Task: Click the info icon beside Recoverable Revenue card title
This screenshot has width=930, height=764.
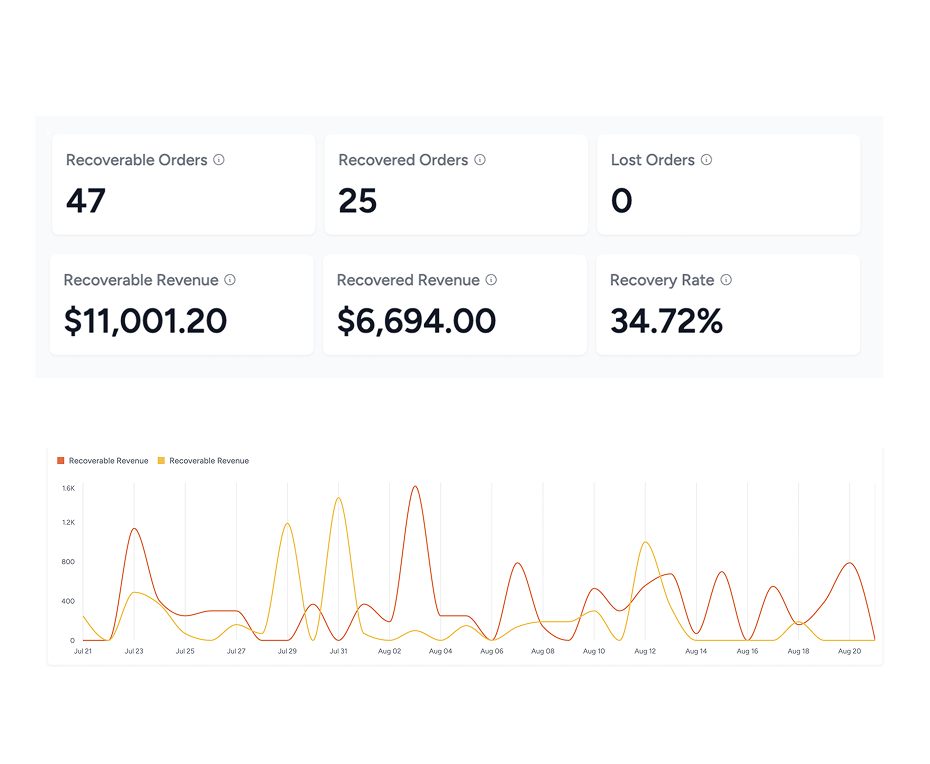Action: (x=230, y=280)
